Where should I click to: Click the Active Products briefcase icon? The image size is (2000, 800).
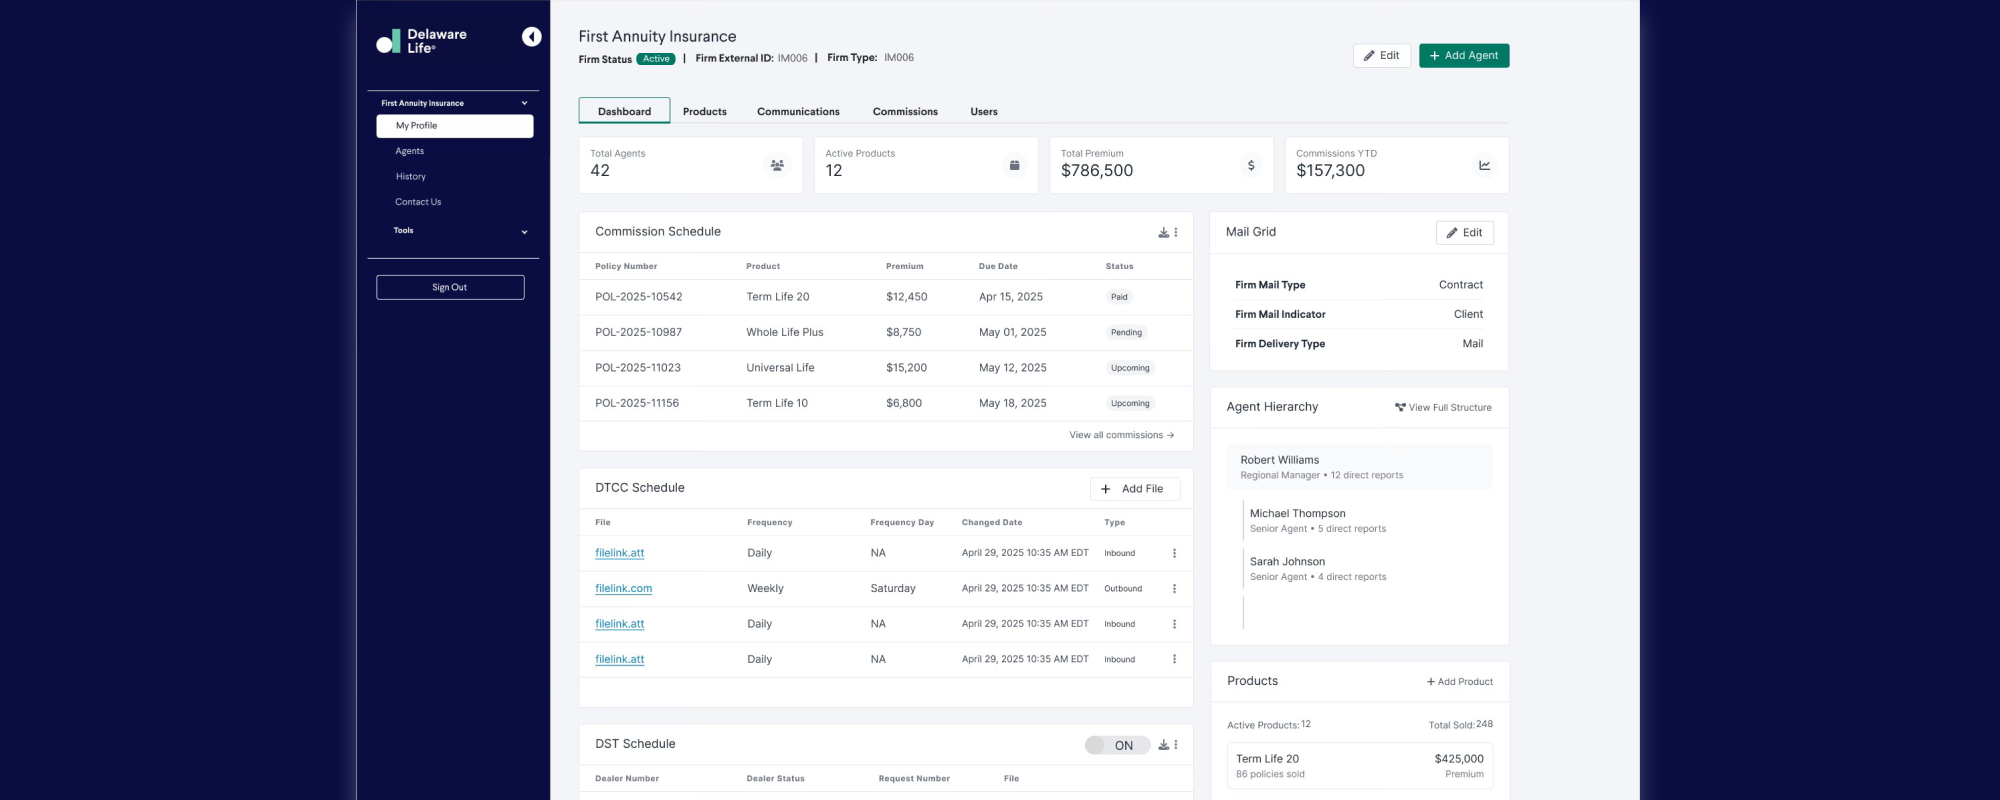click(x=1014, y=165)
